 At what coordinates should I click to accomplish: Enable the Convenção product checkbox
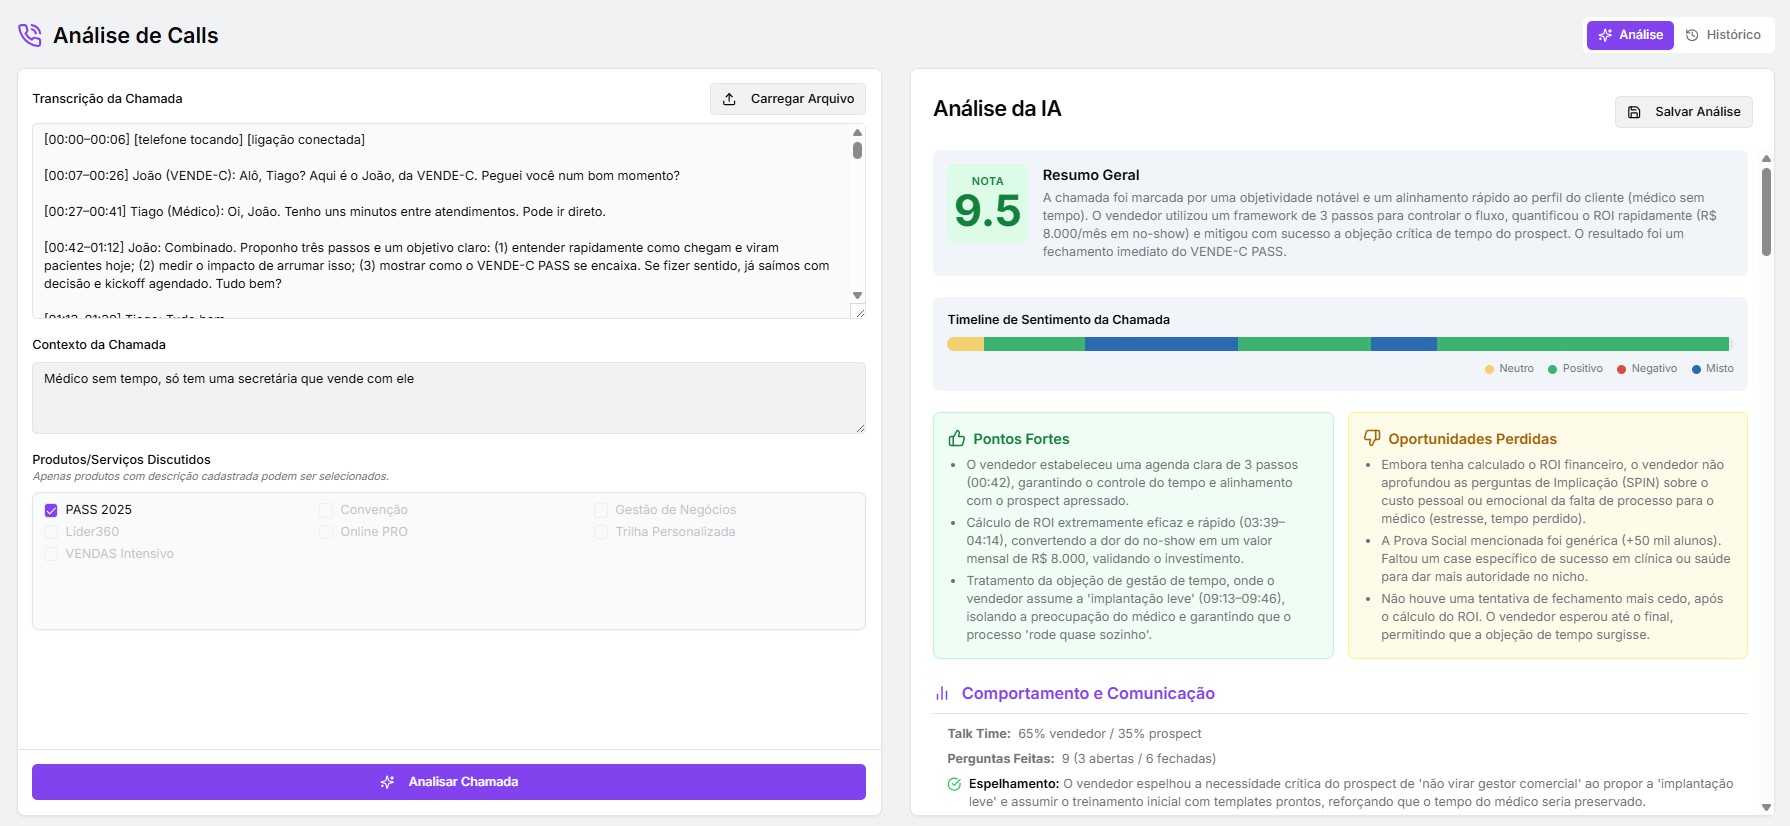326,510
